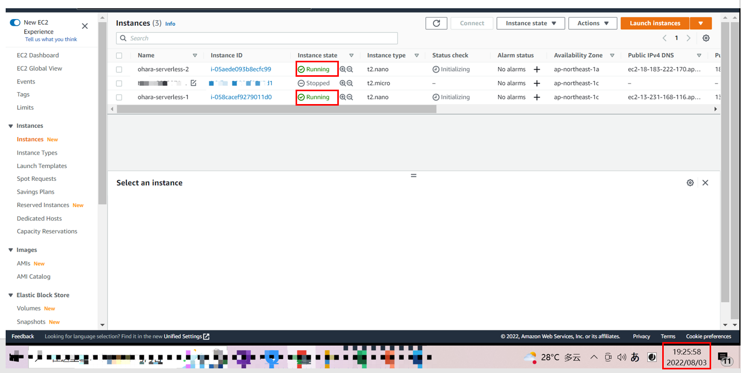
Task: Click the Connect button
Action: tap(472, 23)
